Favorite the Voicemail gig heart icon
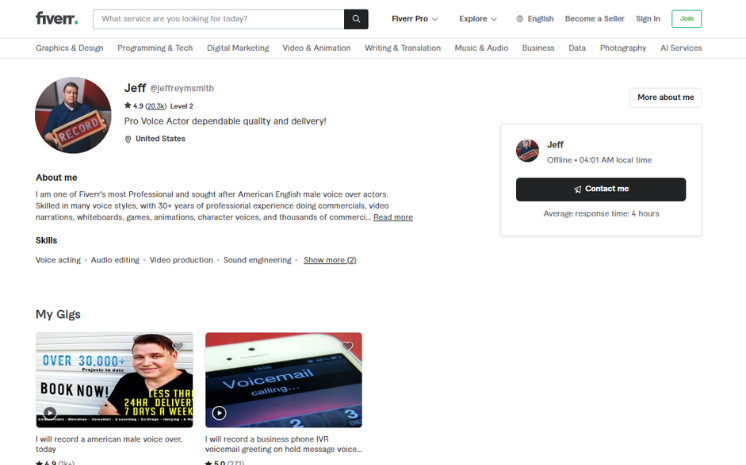The image size is (746, 465). click(x=347, y=346)
